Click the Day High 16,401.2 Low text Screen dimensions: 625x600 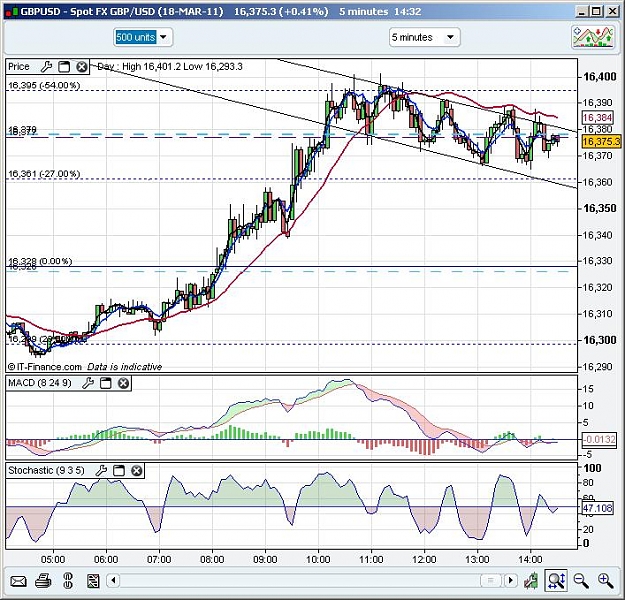170,67
